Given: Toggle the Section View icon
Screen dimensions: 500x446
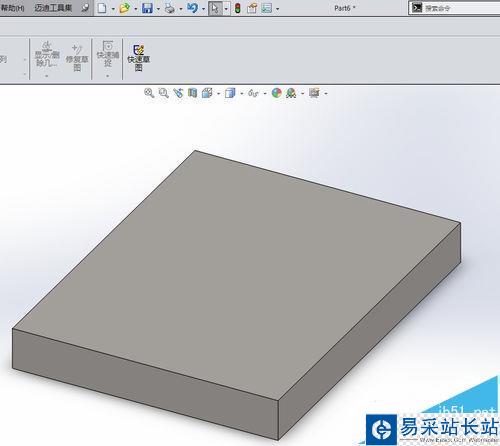Looking at the screenshot, I should 192,93.
